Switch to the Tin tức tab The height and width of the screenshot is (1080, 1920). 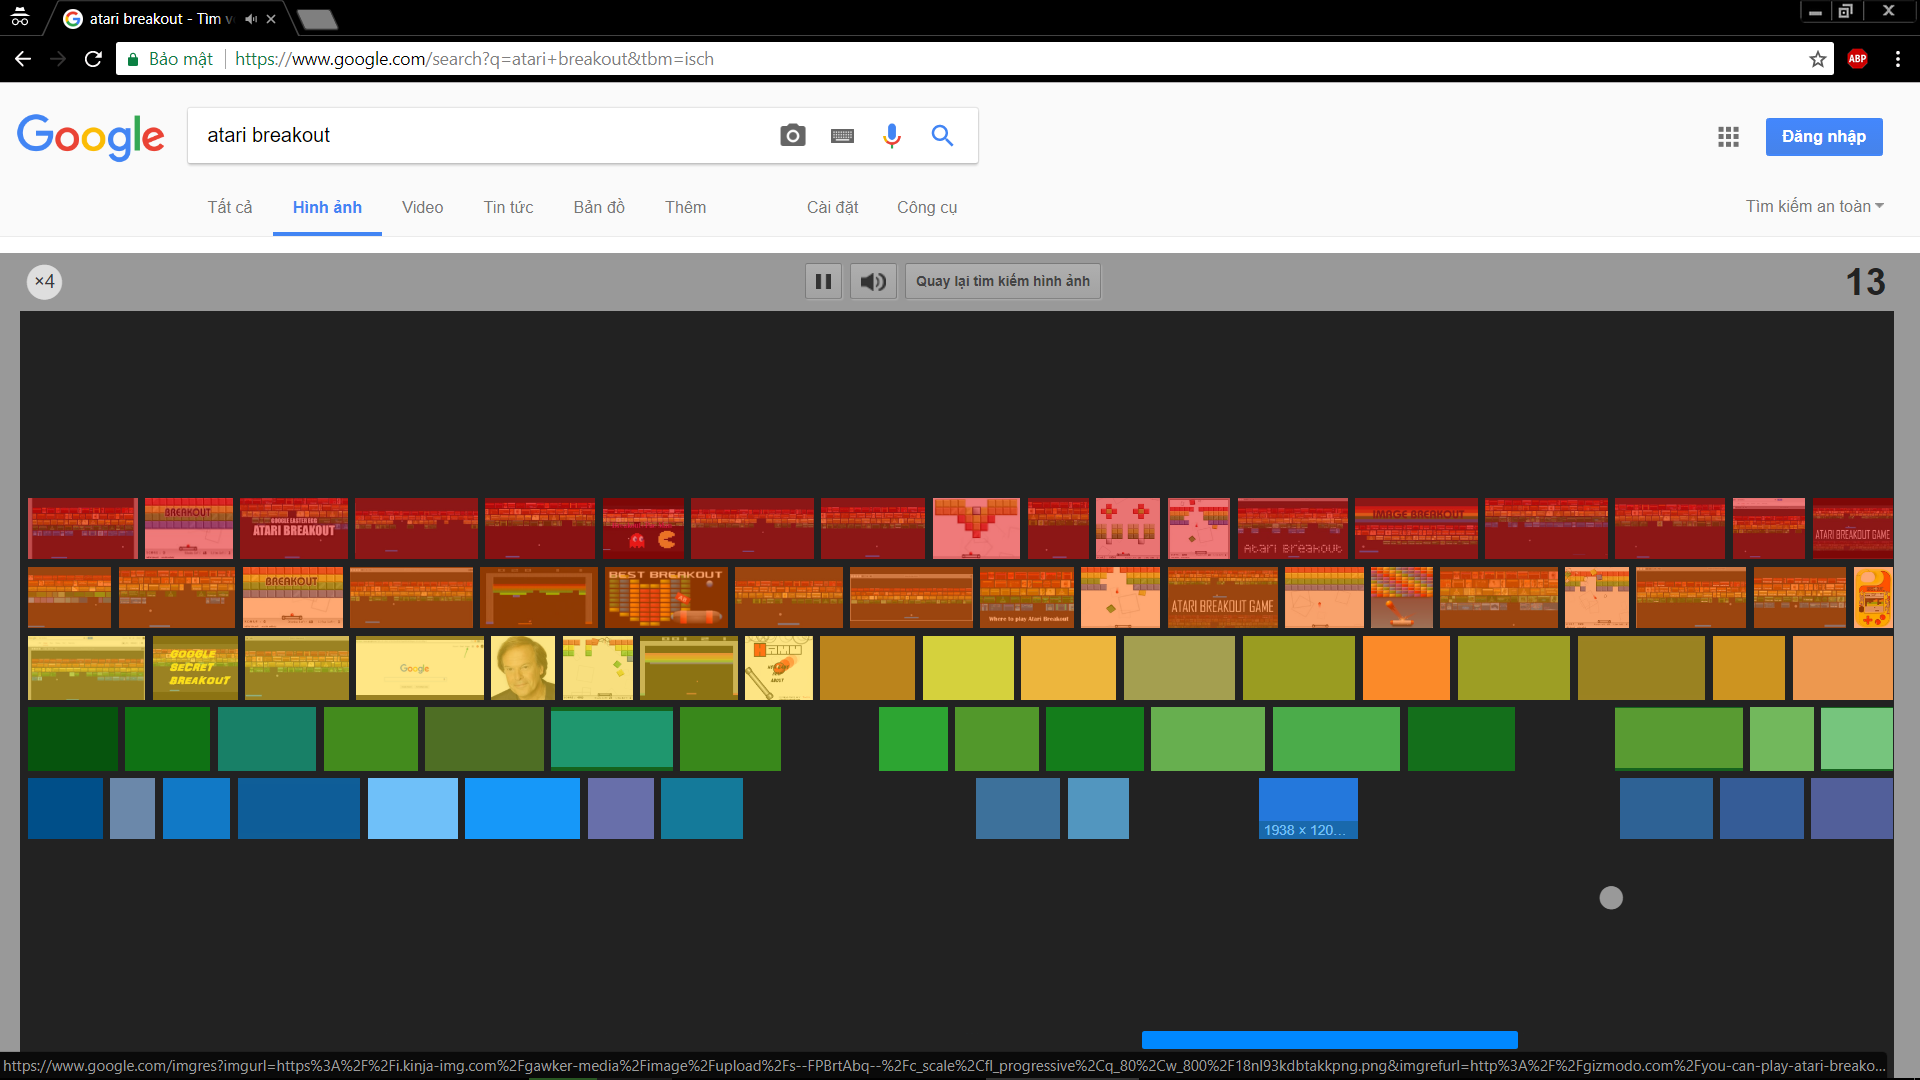click(x=508, y=207)
